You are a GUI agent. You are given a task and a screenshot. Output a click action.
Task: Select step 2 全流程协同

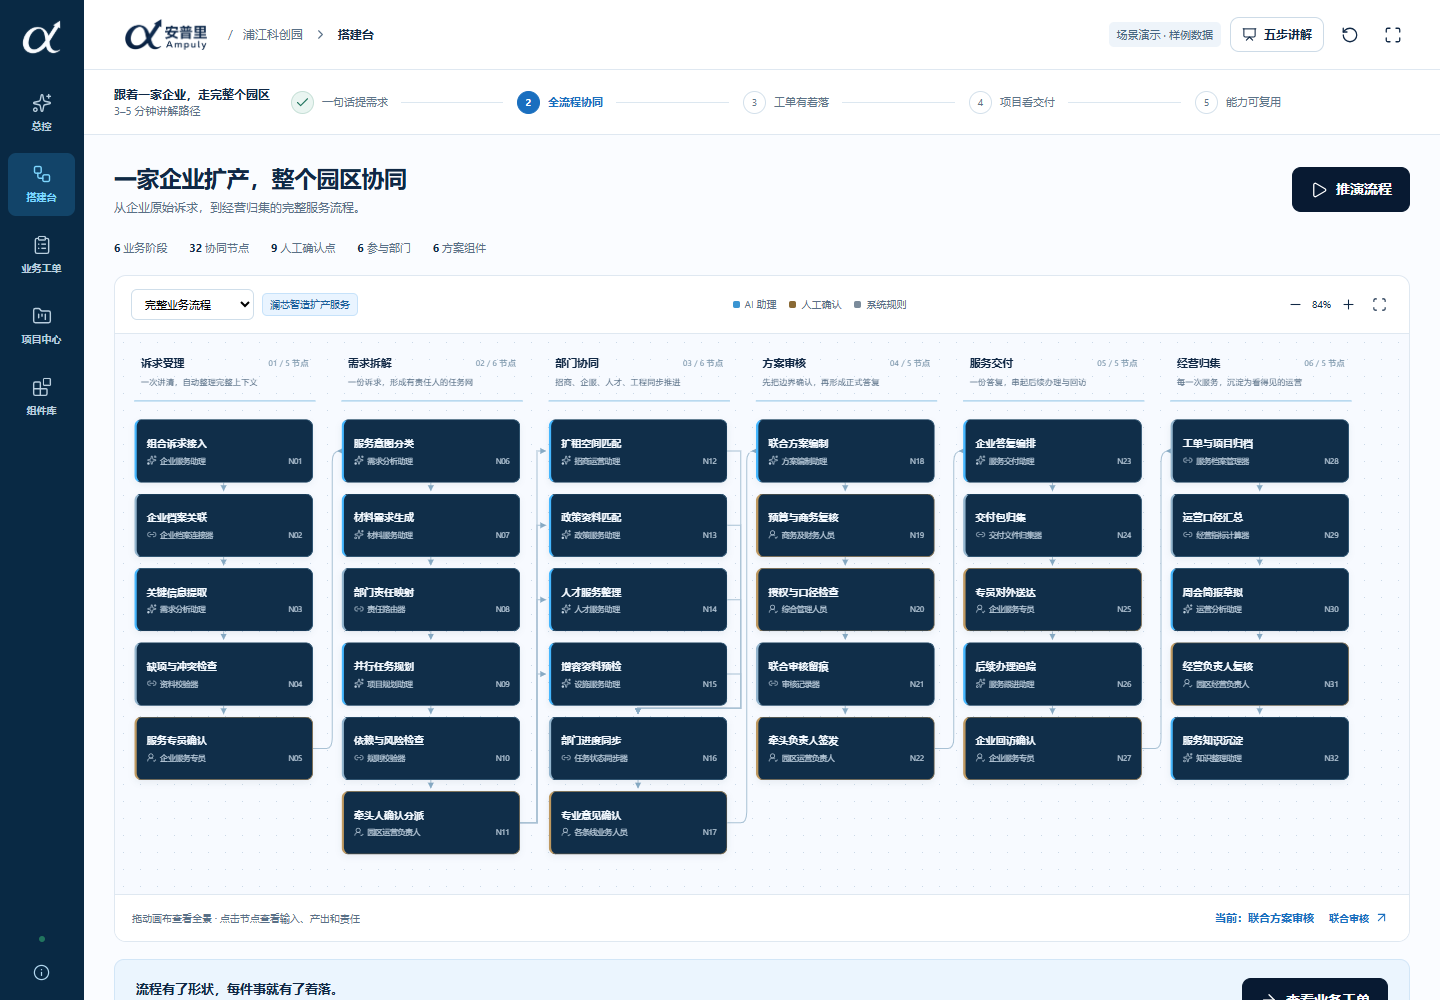(x=560, y=102)
